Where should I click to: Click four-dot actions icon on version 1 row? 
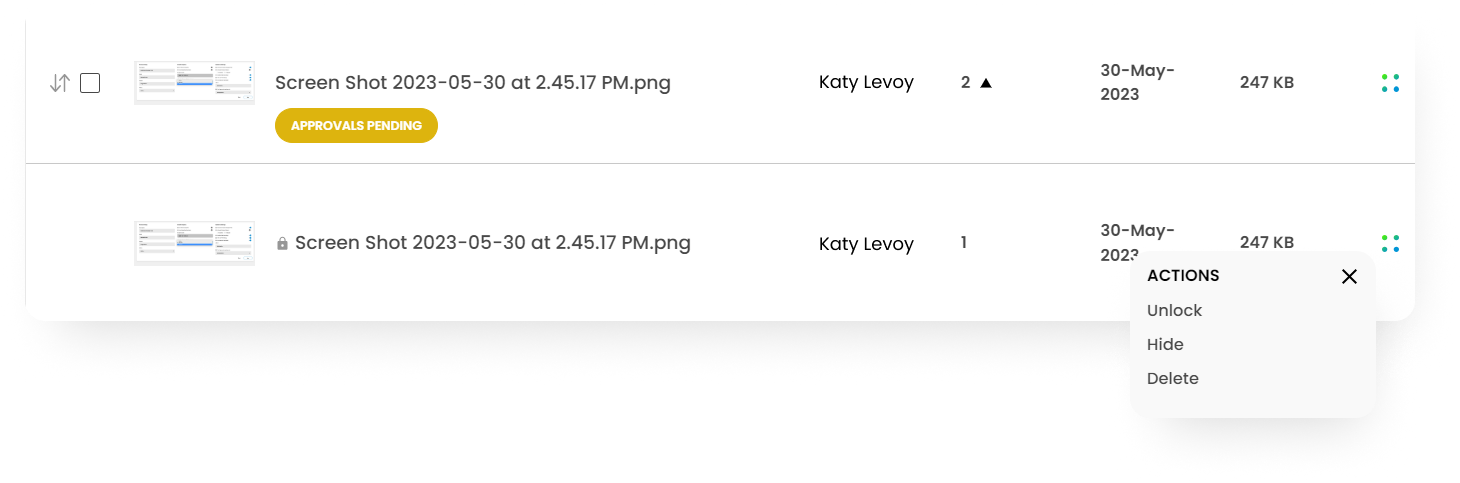tap(1389, 243)
